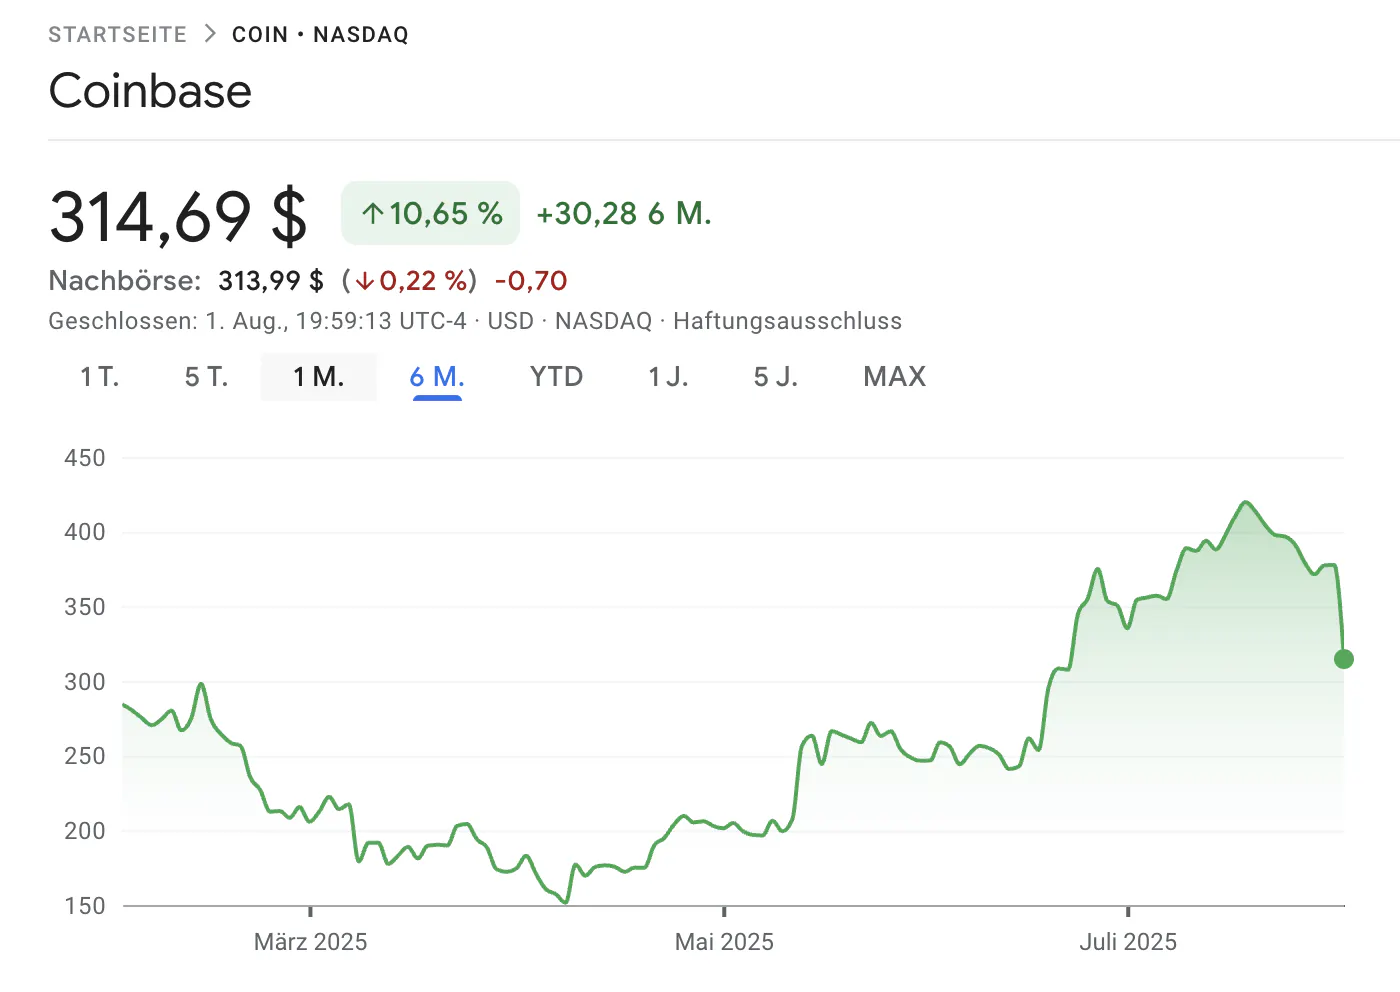Show the MAX time range chart
The height and width of the screenshot is (992, 1400).
tap(895, 377)
